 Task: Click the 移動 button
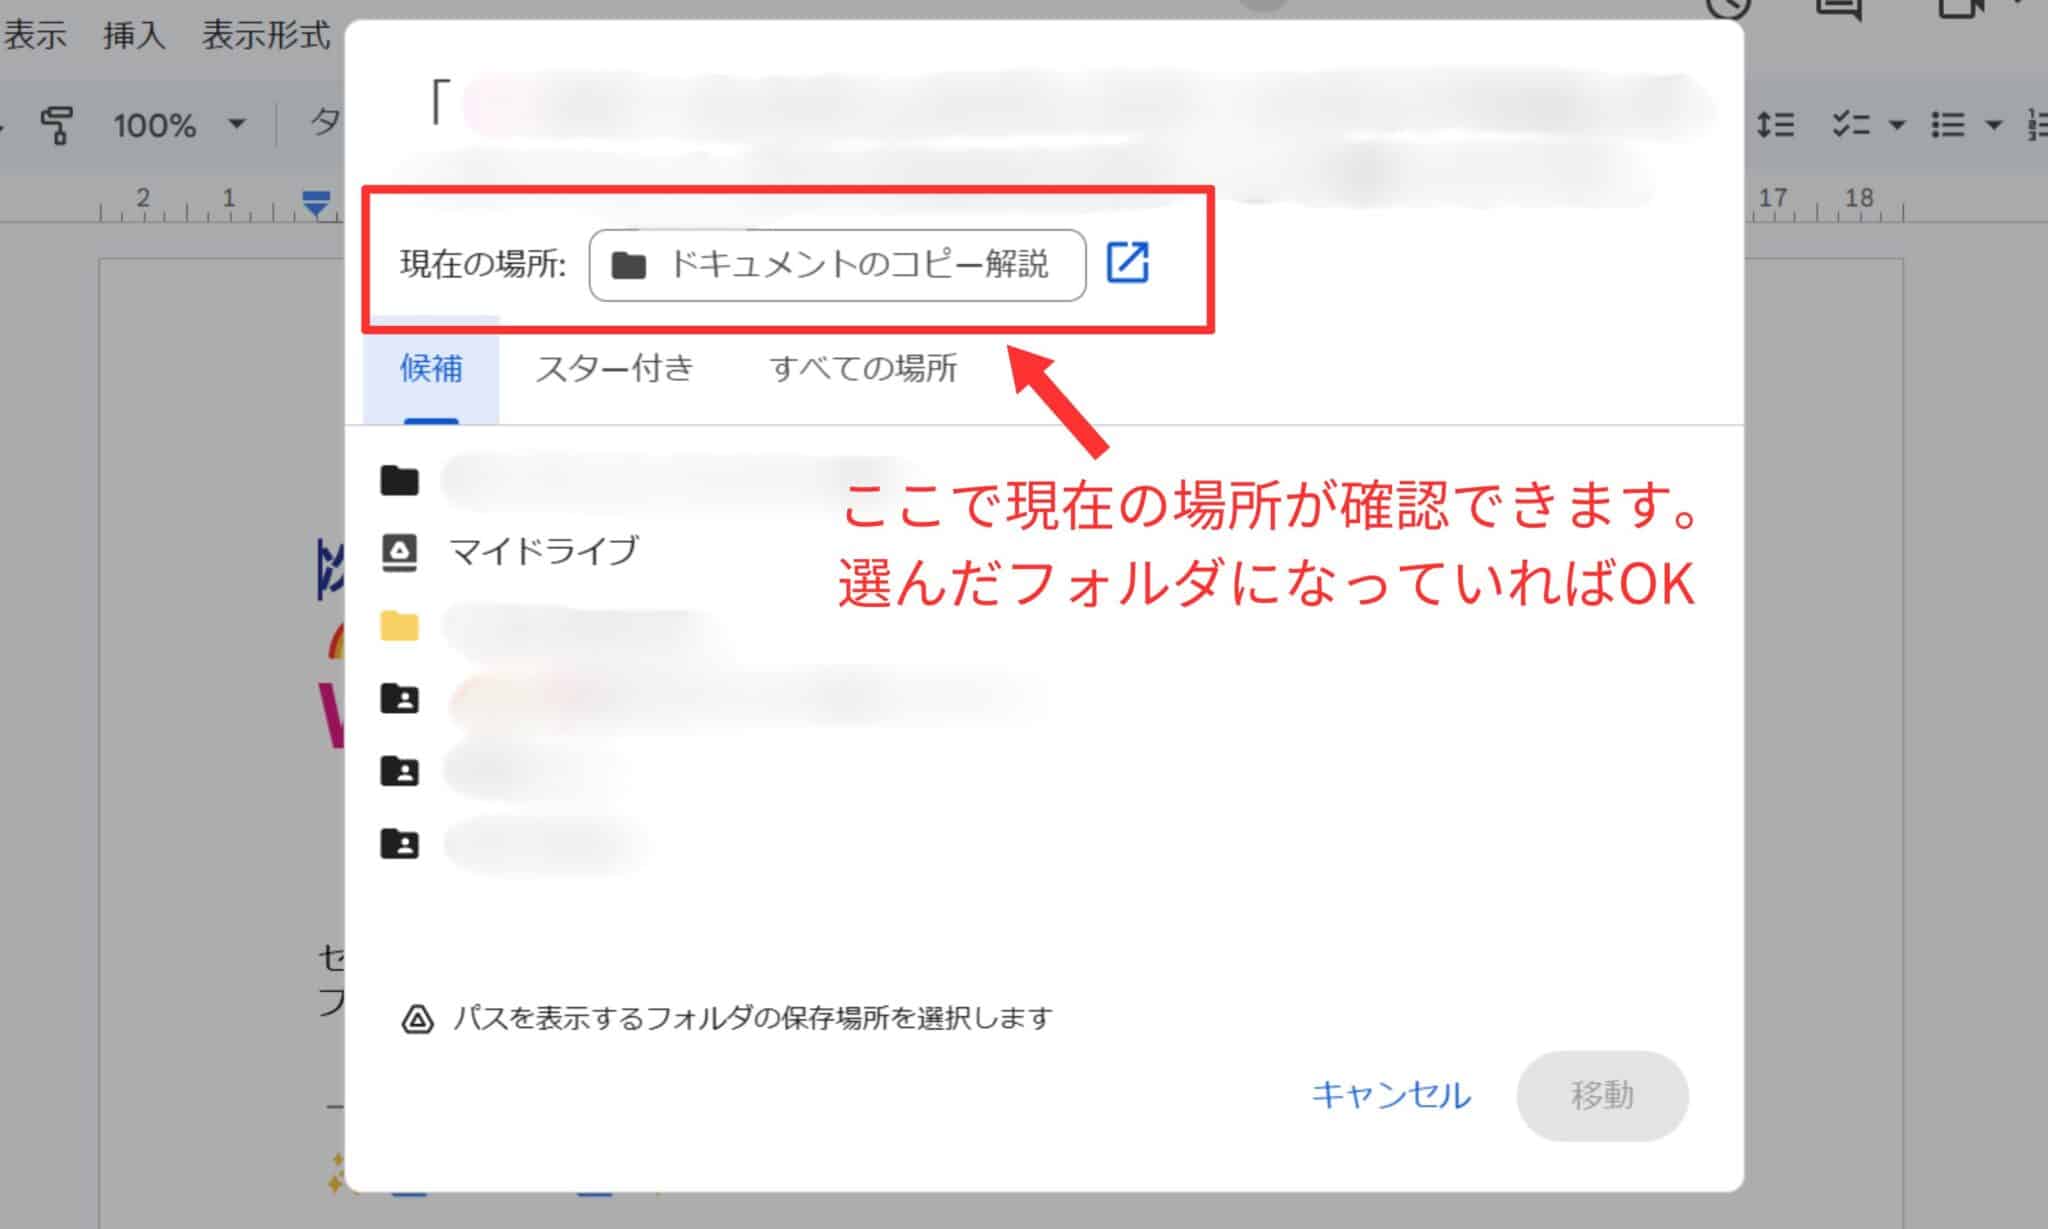pos(1602,1095)
